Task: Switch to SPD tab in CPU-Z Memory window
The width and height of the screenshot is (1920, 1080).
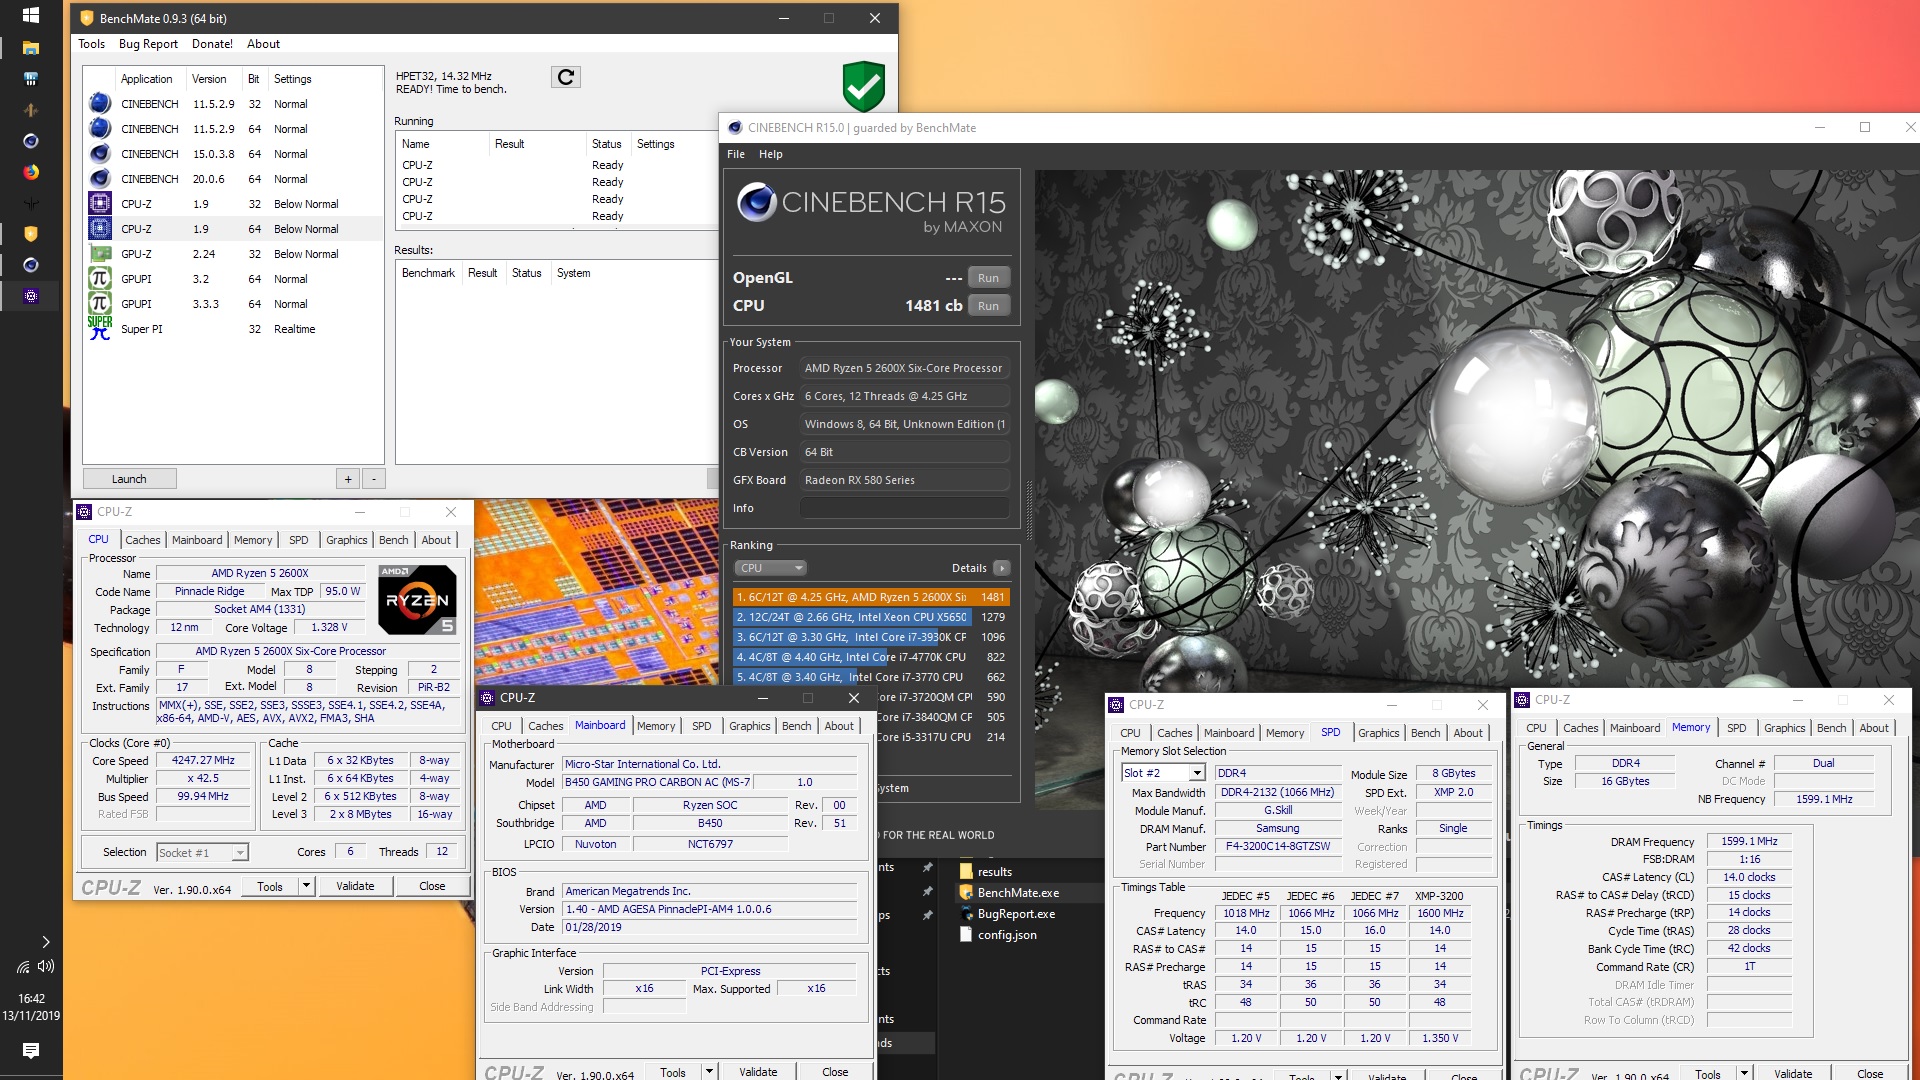Action: coord(1736,728)
